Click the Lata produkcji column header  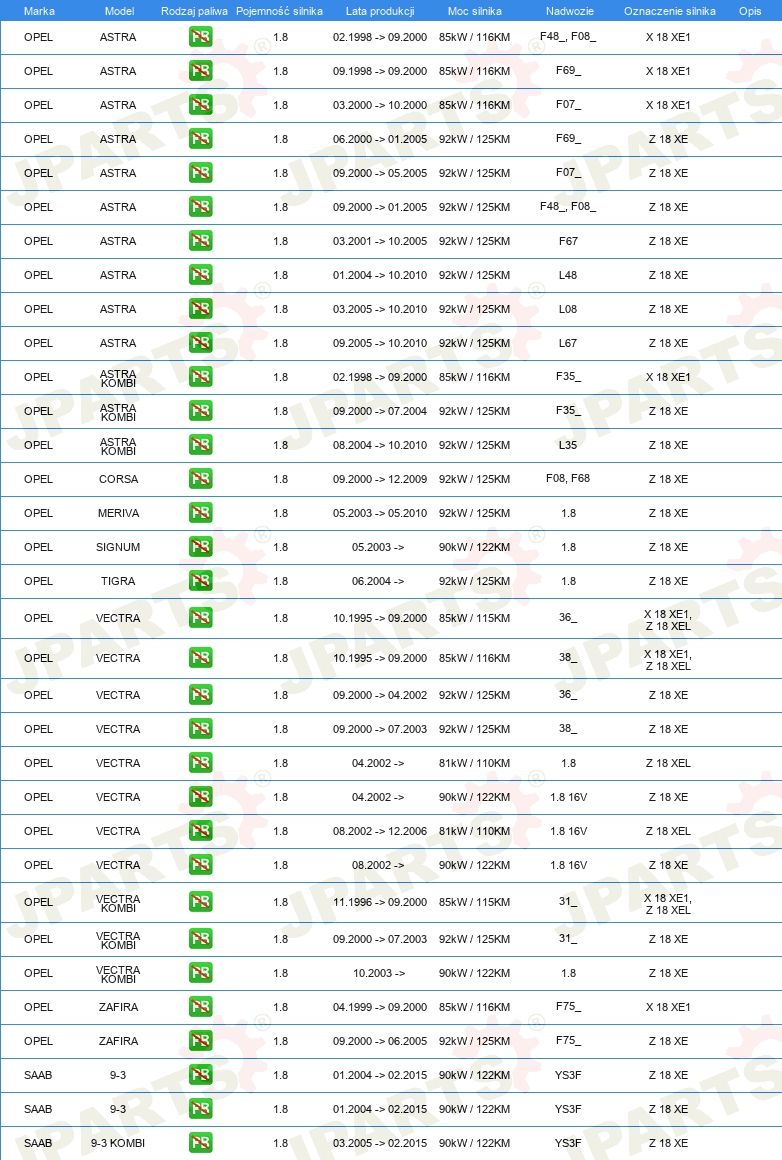tap(380, 11)
